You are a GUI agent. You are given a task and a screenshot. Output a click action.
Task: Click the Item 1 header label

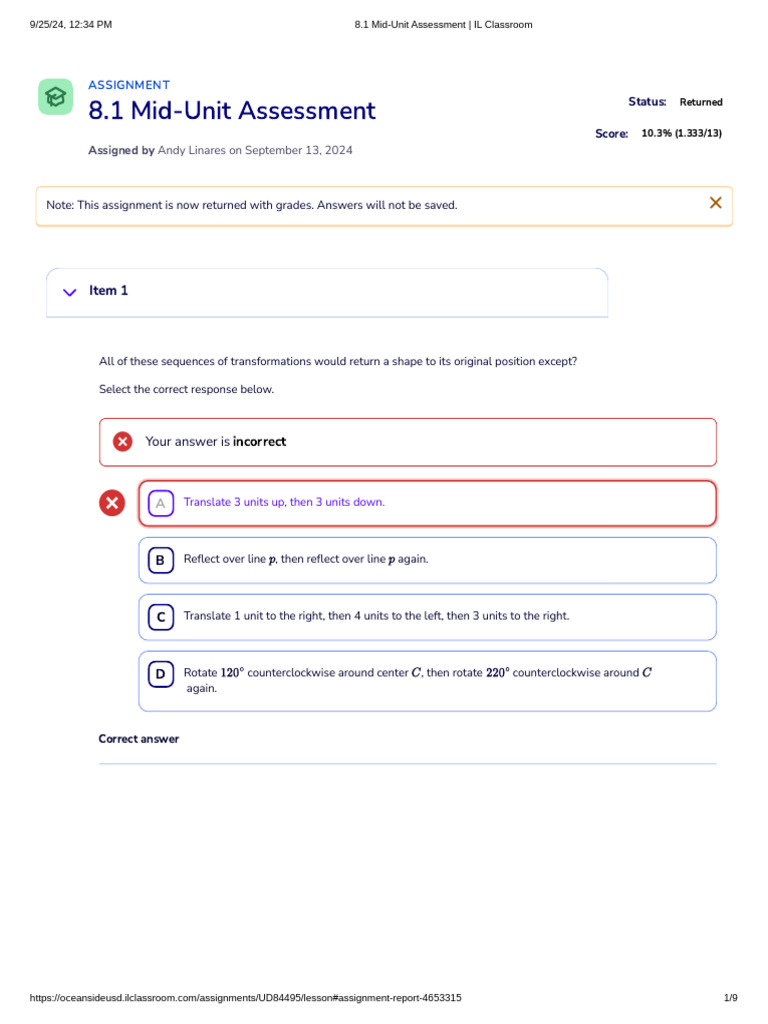[109, 291]
